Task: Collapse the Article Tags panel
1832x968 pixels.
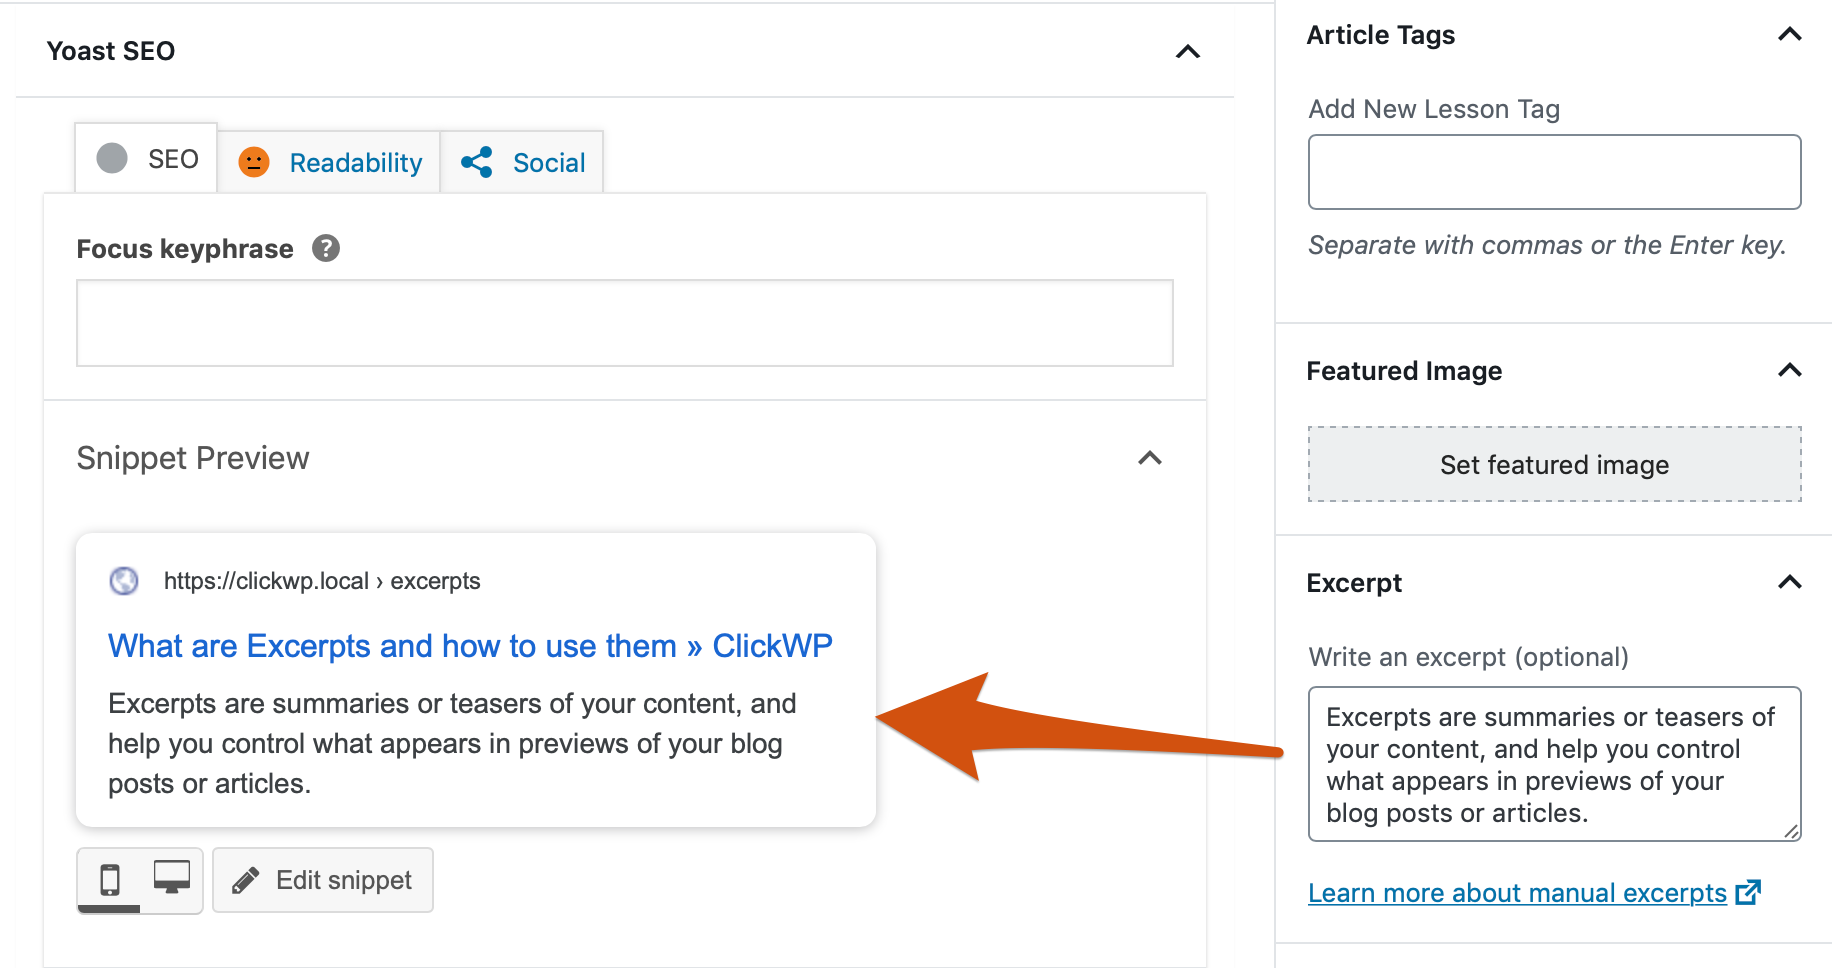Action: 1789,35
